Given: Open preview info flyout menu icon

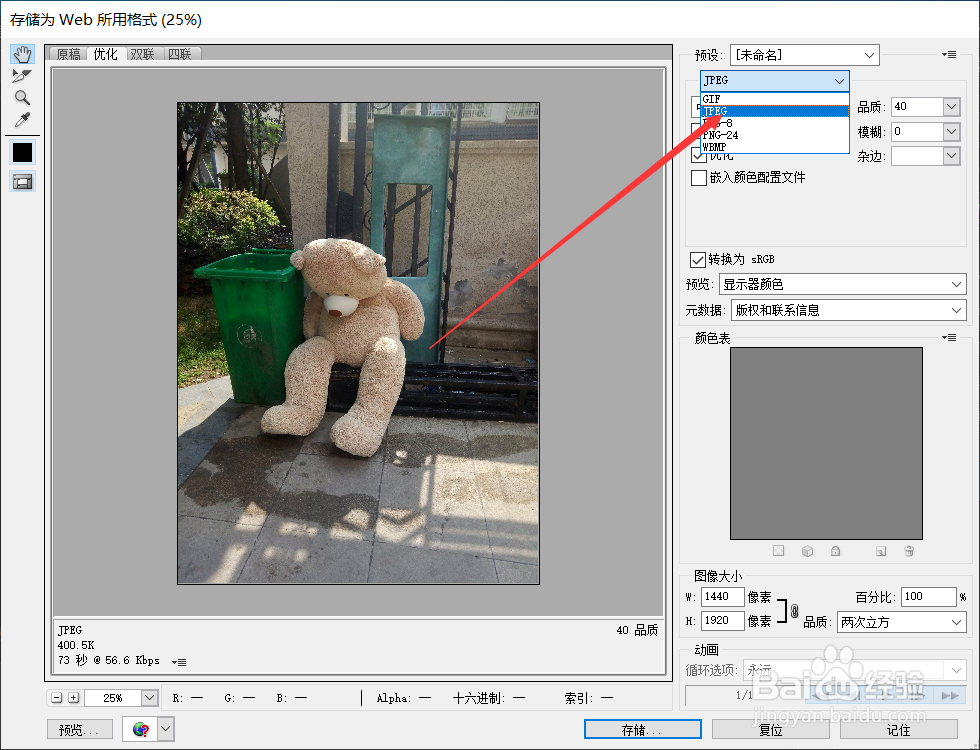Looking at the screenshot, I should click(179, 662).
